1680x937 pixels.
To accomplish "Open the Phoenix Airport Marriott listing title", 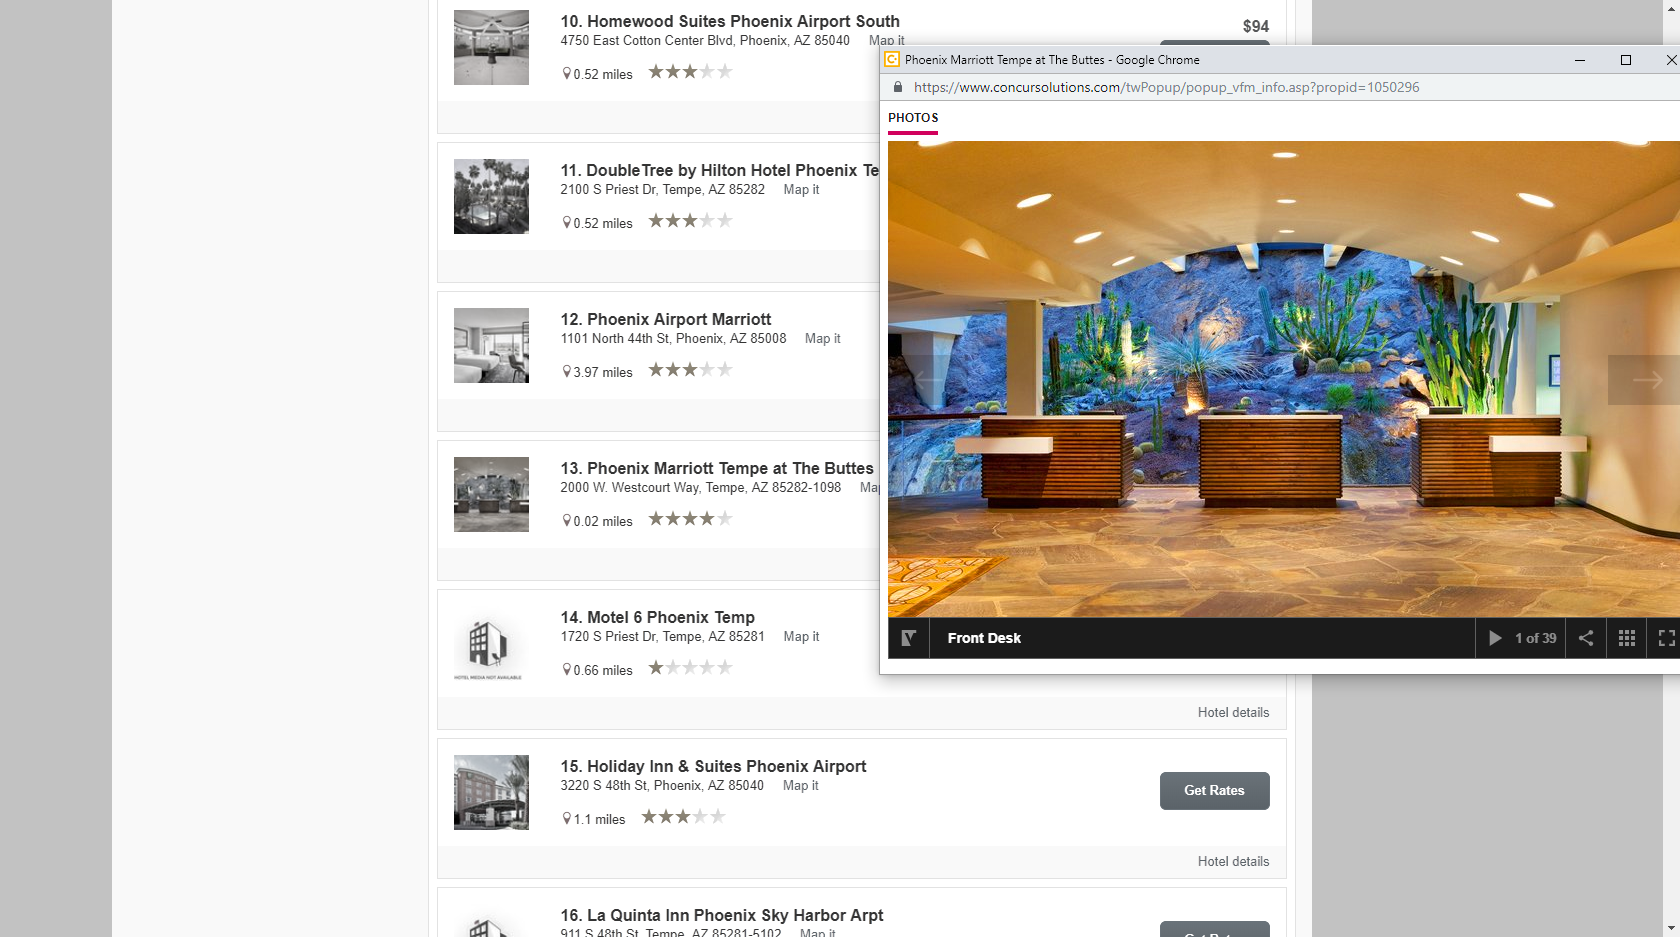I will pos(666,319).
